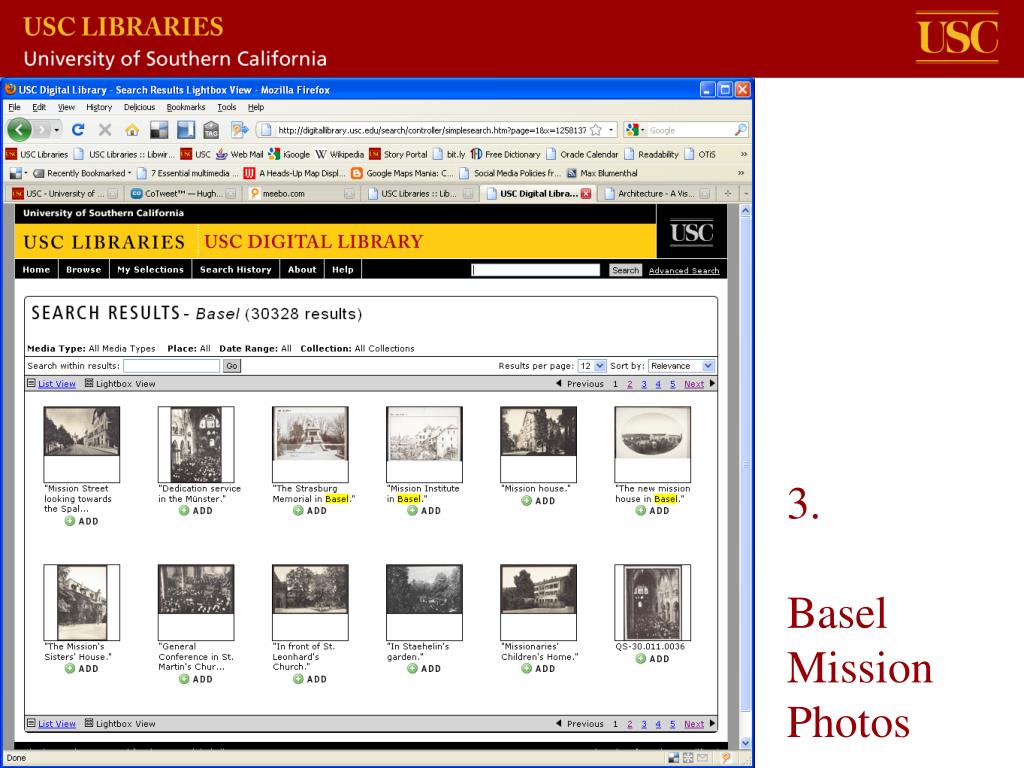The width and height of the screenshot is (1024, 768).
Task: Open the Tools menu
Action: pyautogui.click(x=227, y=107)
